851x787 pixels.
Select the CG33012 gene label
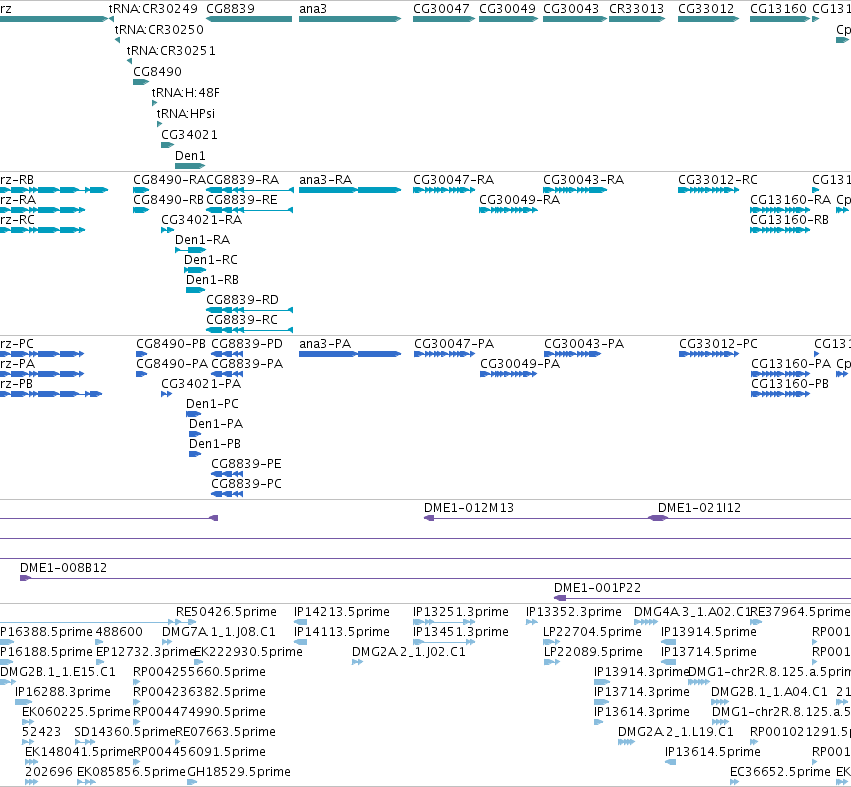click(706, 9)
